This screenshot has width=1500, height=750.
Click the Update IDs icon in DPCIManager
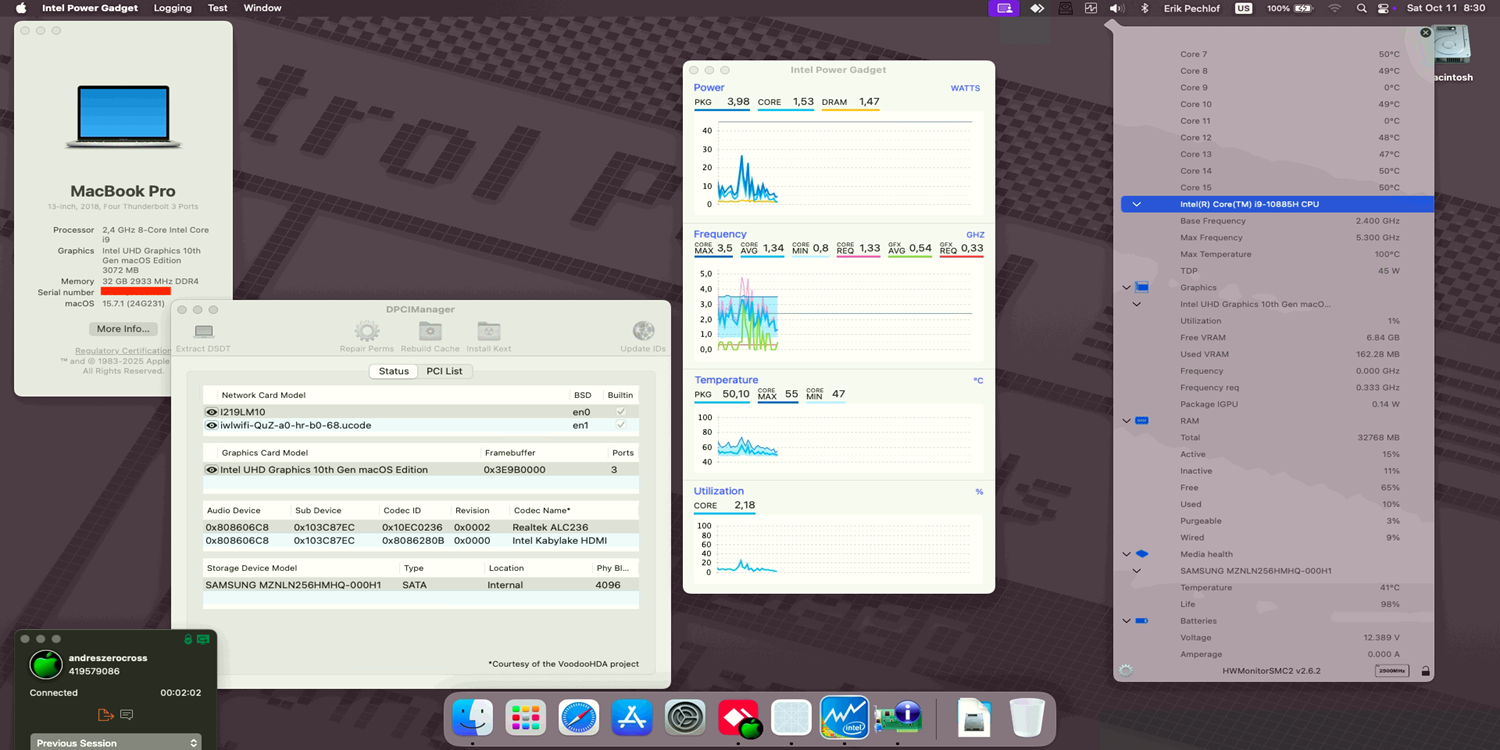642,334
